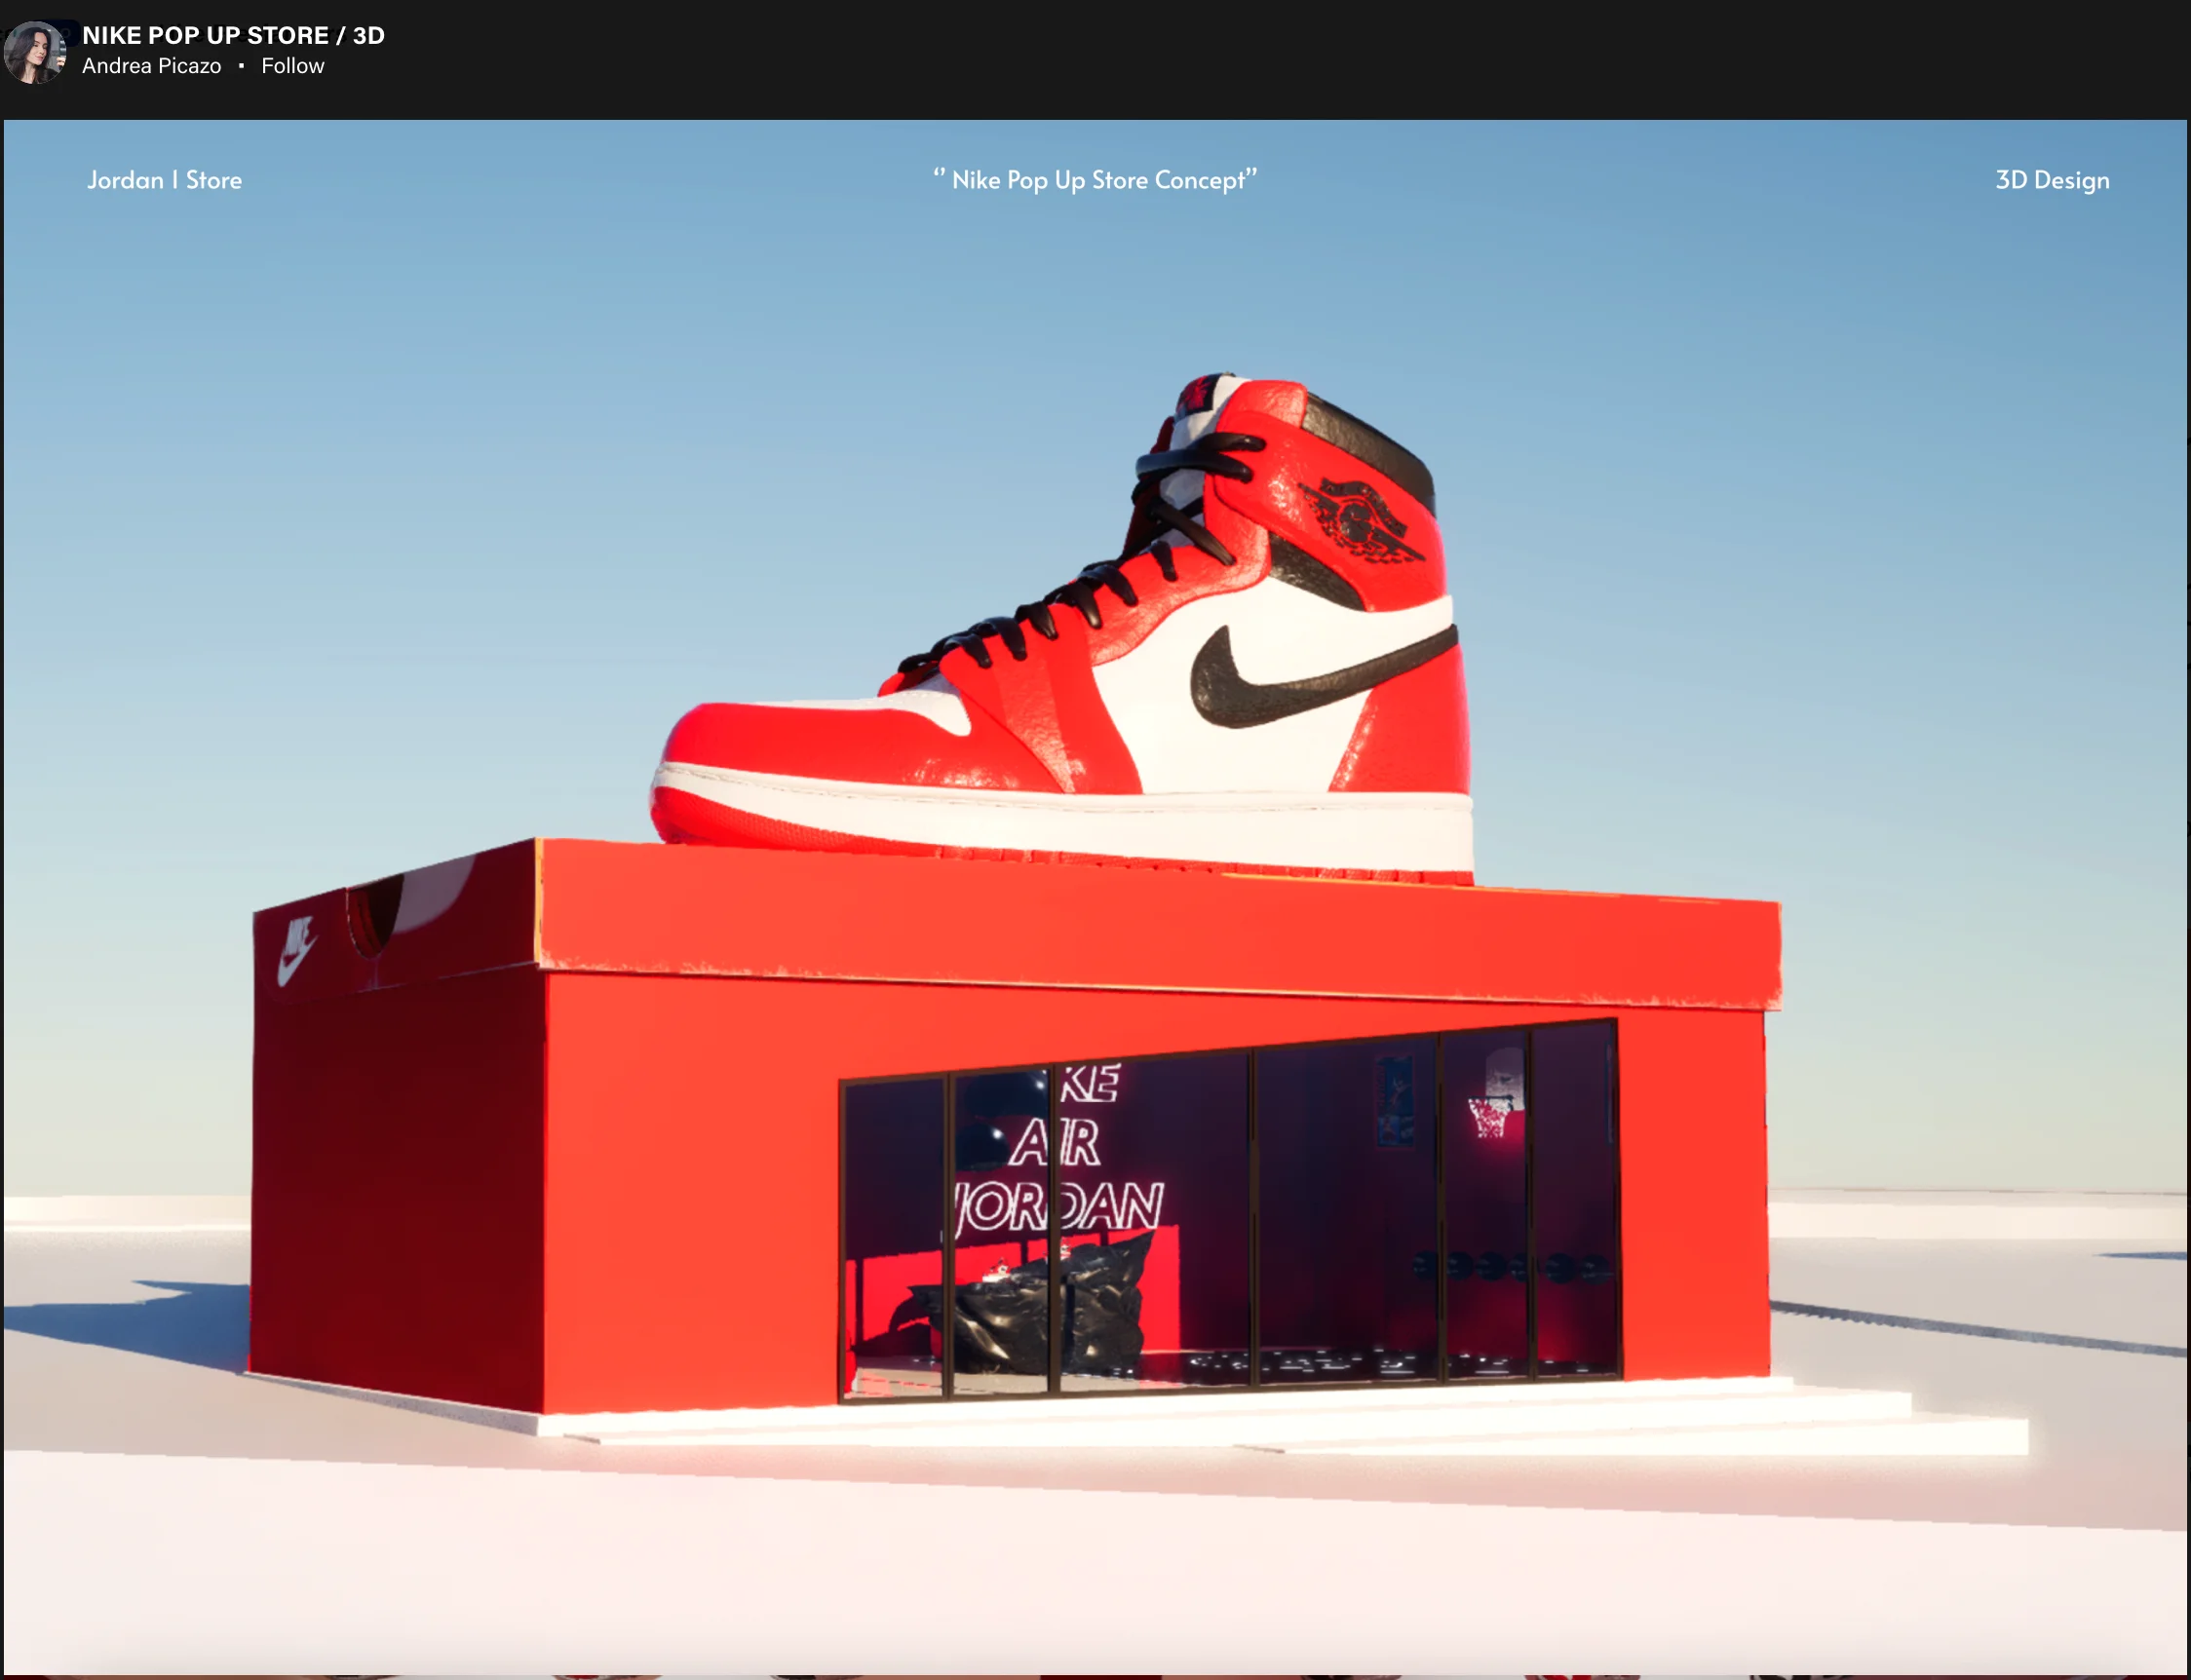Click the 'Nike Pop Up Store Concept' caption

[x=1095, y=180]
